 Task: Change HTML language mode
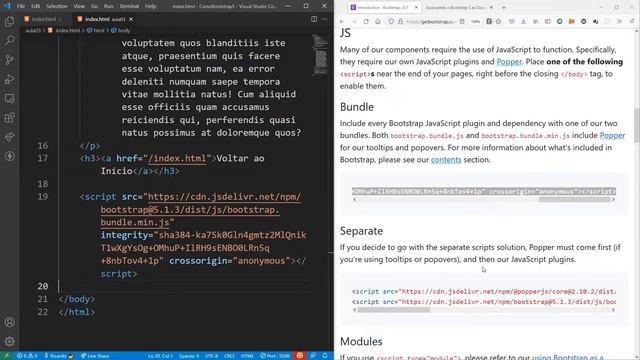click(x=247, y=356)
